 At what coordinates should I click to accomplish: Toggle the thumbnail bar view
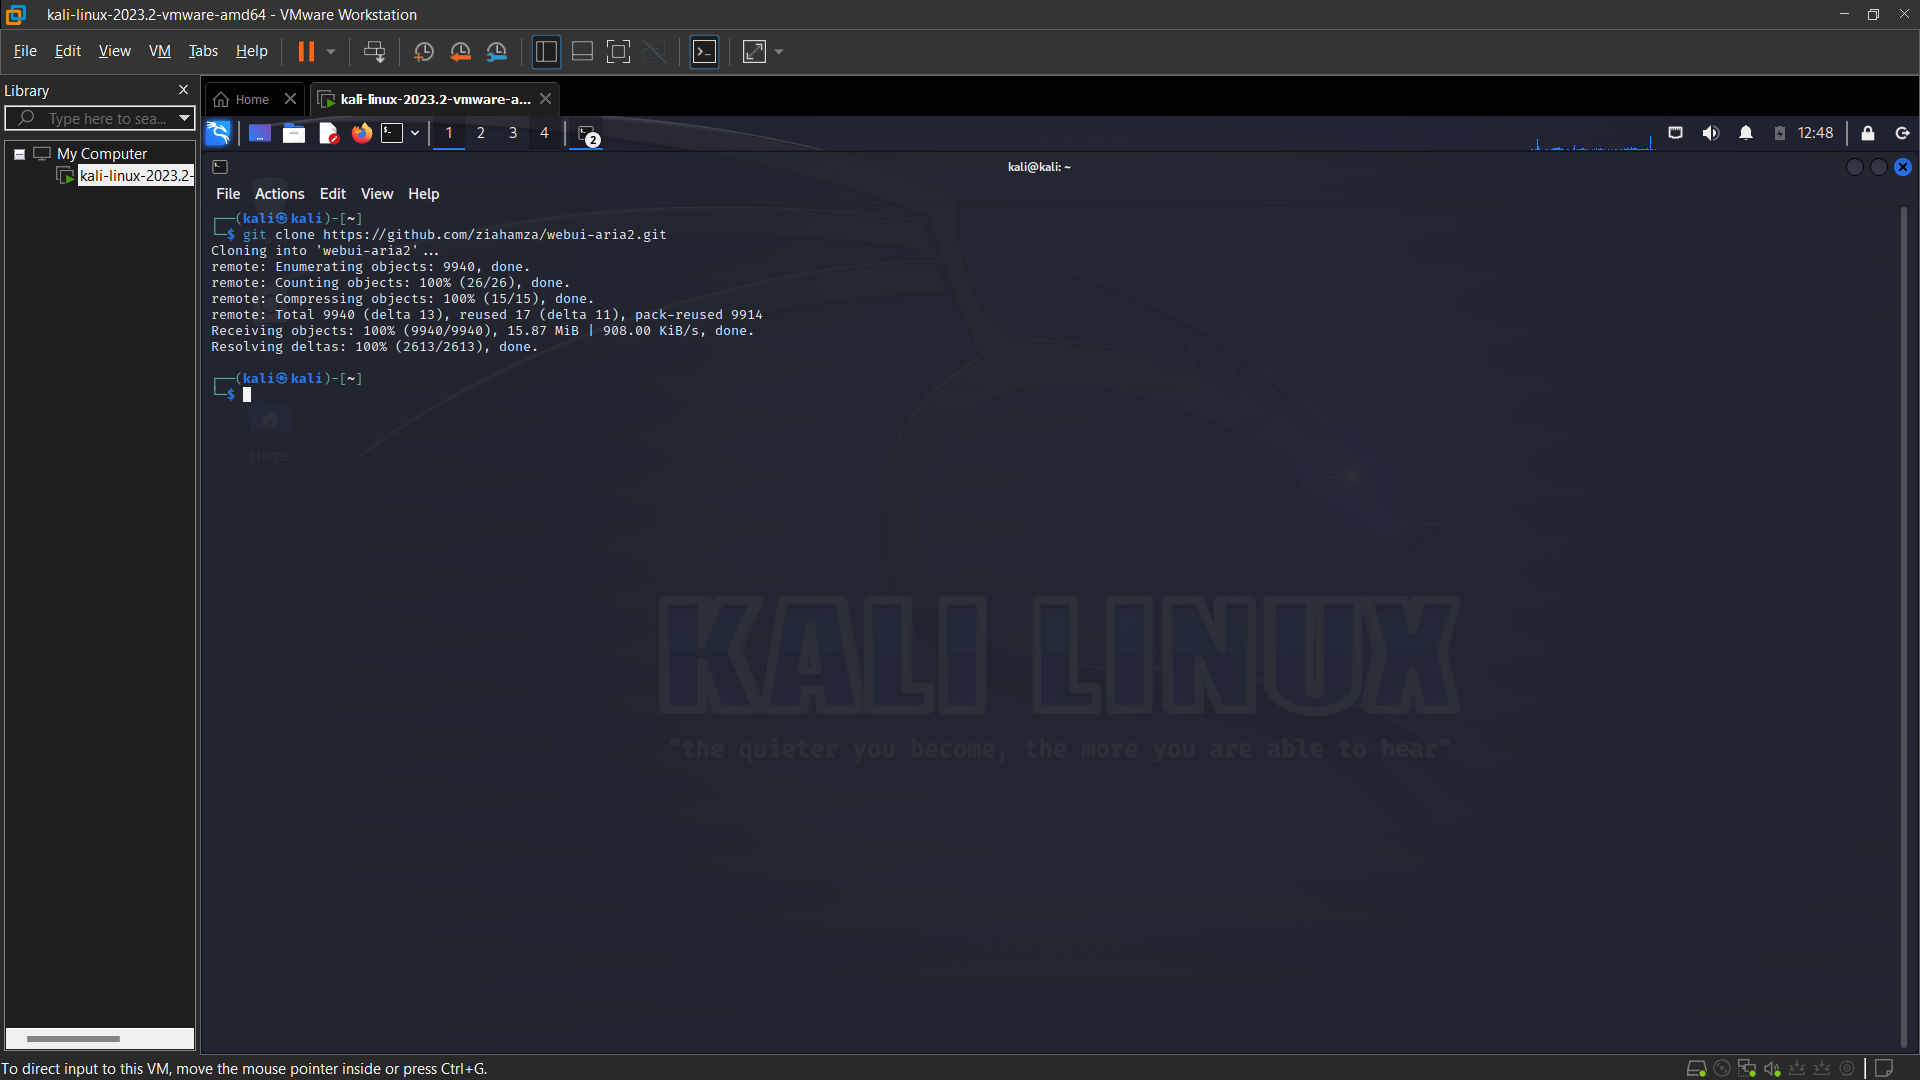point(582,51)
